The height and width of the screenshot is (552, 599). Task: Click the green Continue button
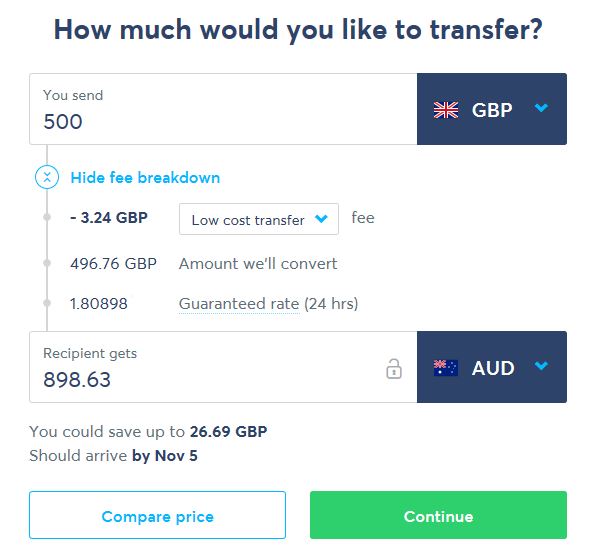coord(438,515)
